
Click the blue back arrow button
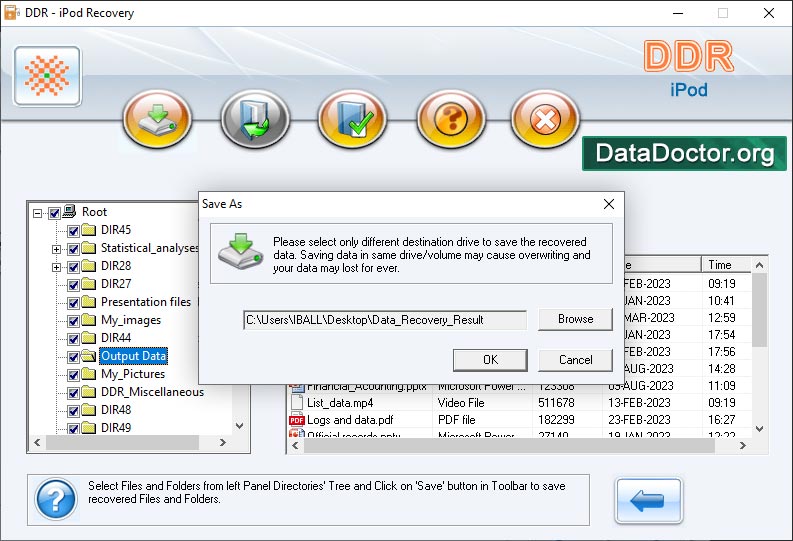click(648, 501)
